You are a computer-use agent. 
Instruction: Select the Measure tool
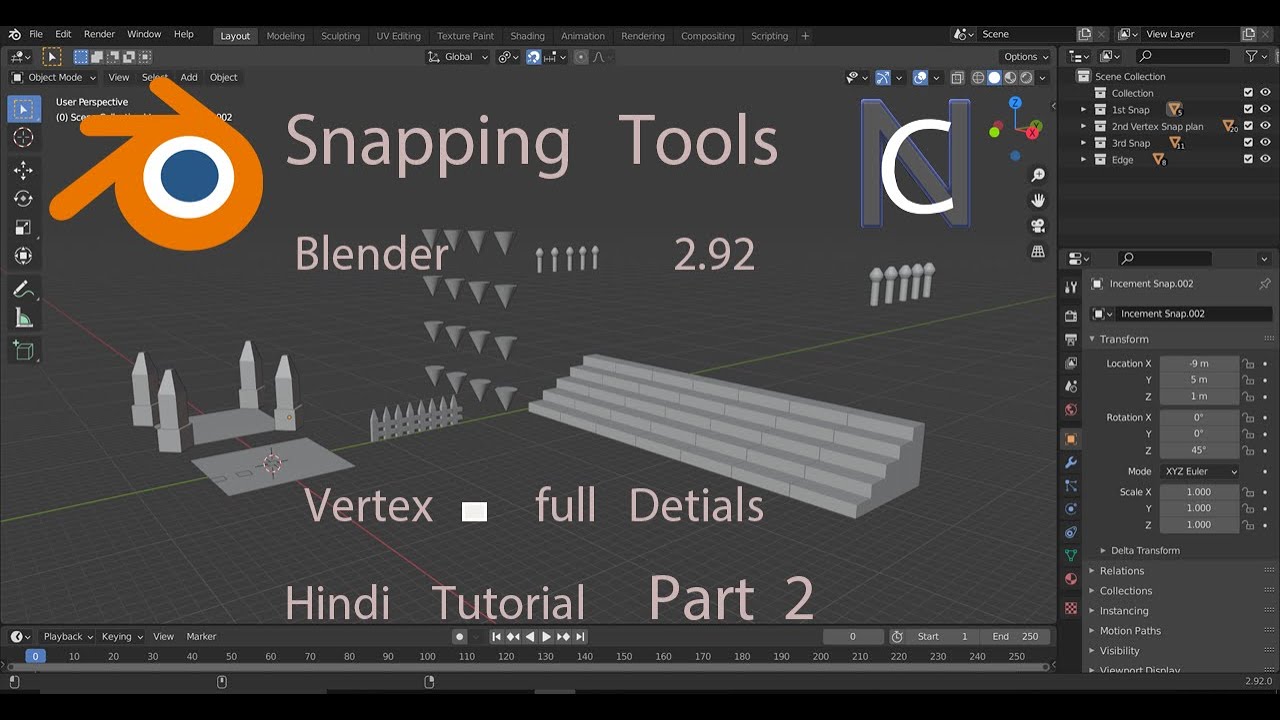(x=24, y=318)
